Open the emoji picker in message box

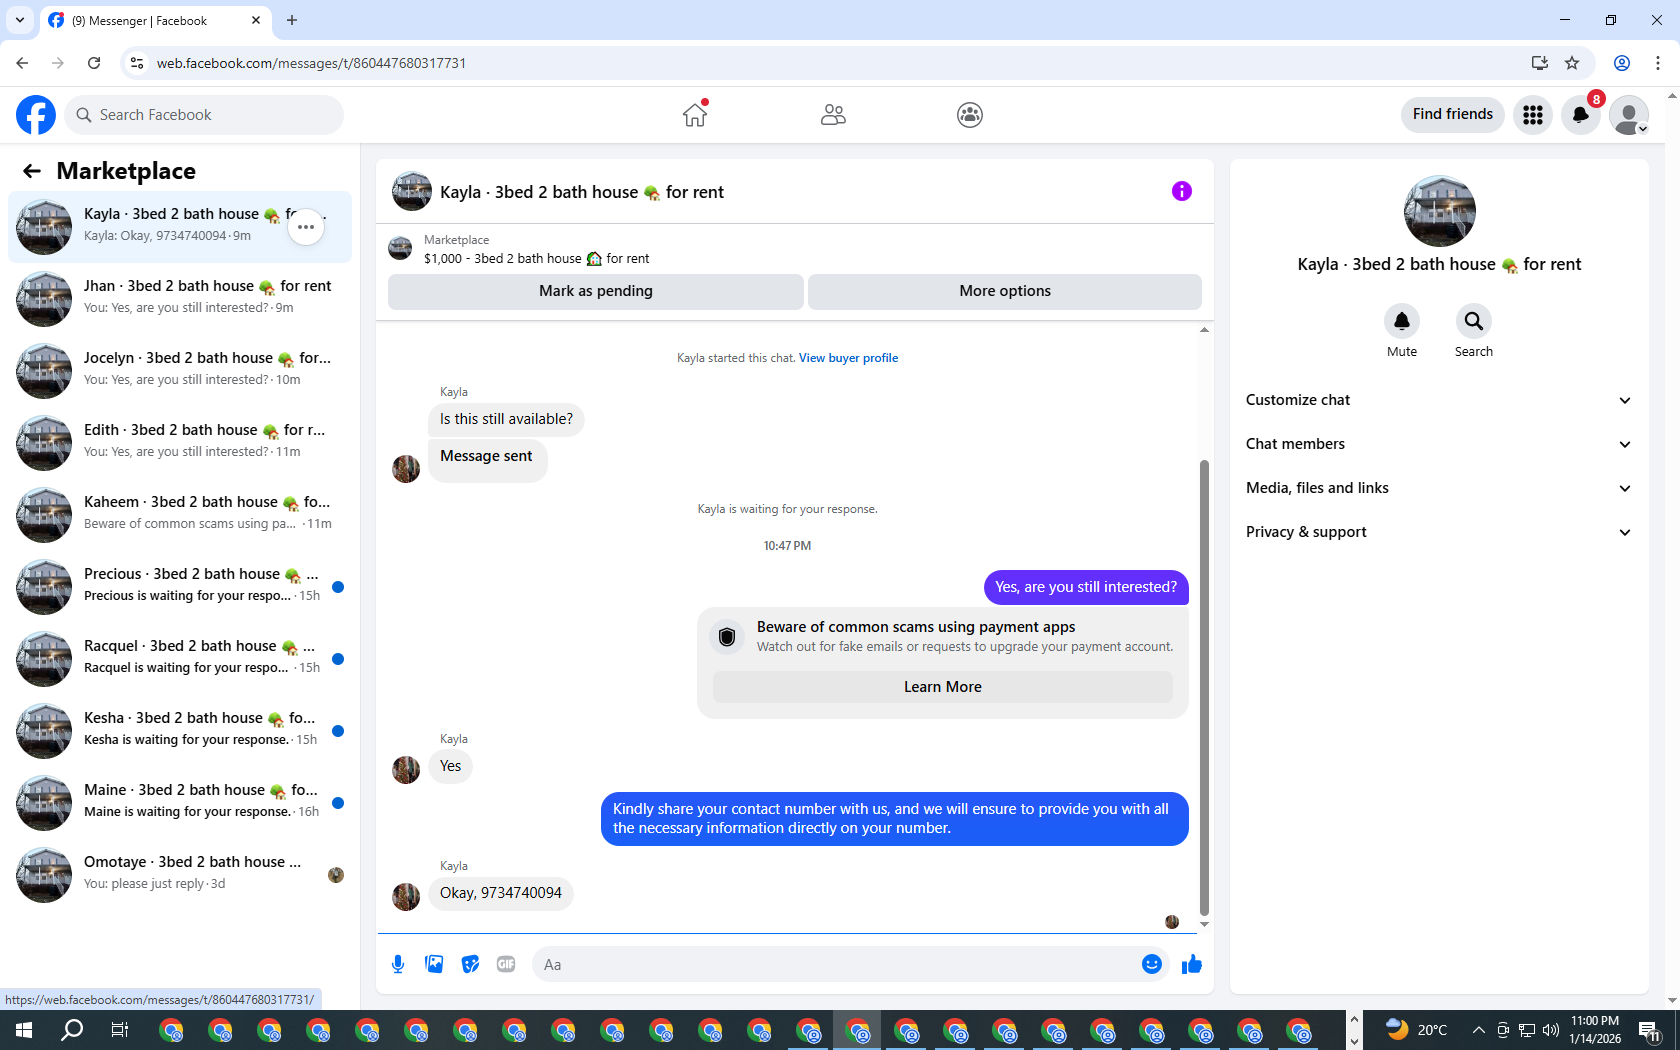[1152, 964]
